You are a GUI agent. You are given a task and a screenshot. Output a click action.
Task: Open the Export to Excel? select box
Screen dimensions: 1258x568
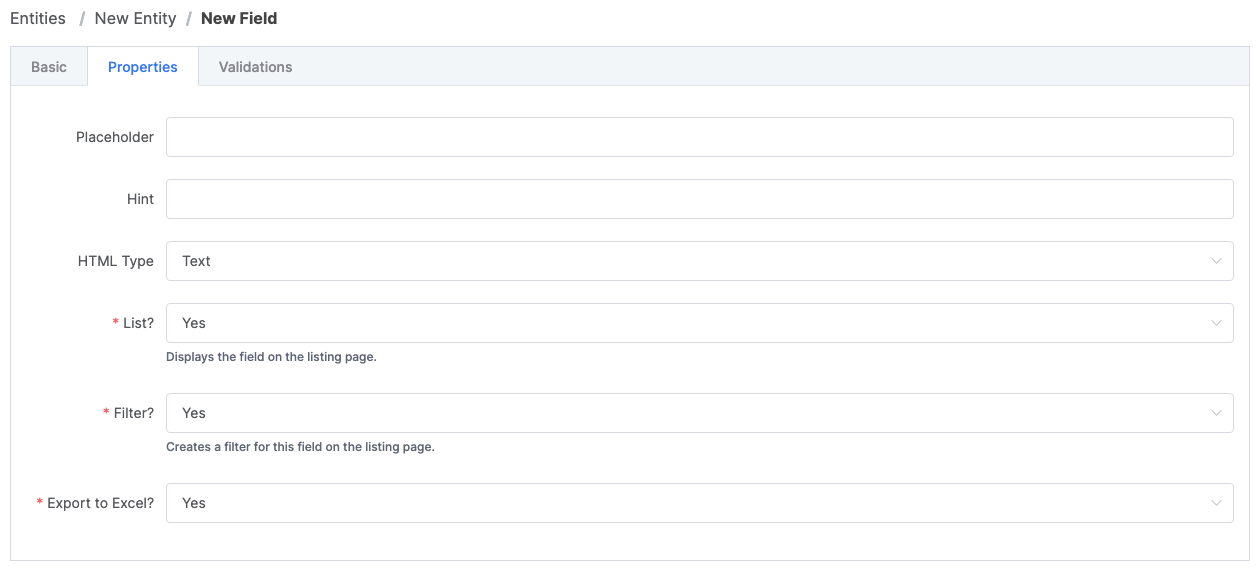coord(690,503)
